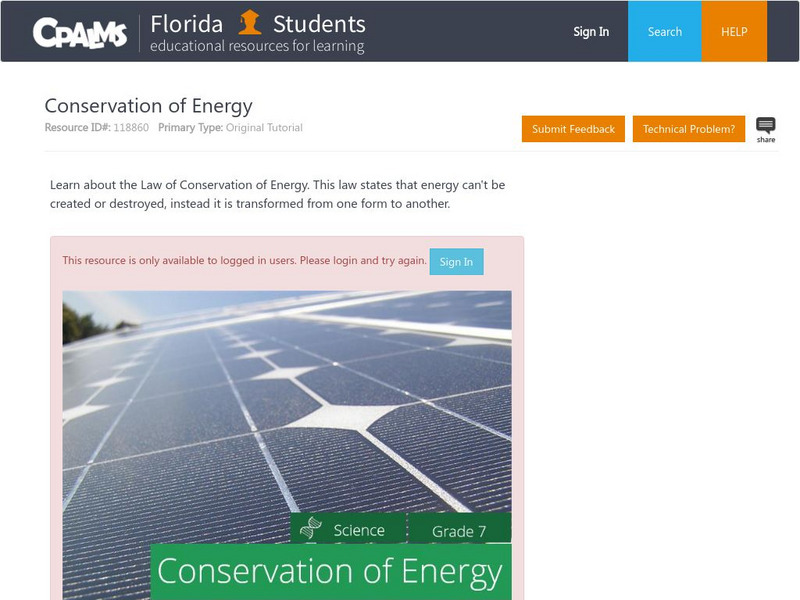Click the DNA icon on the Science badge
The image size is (800, 600).
click(x=311, y=529)
